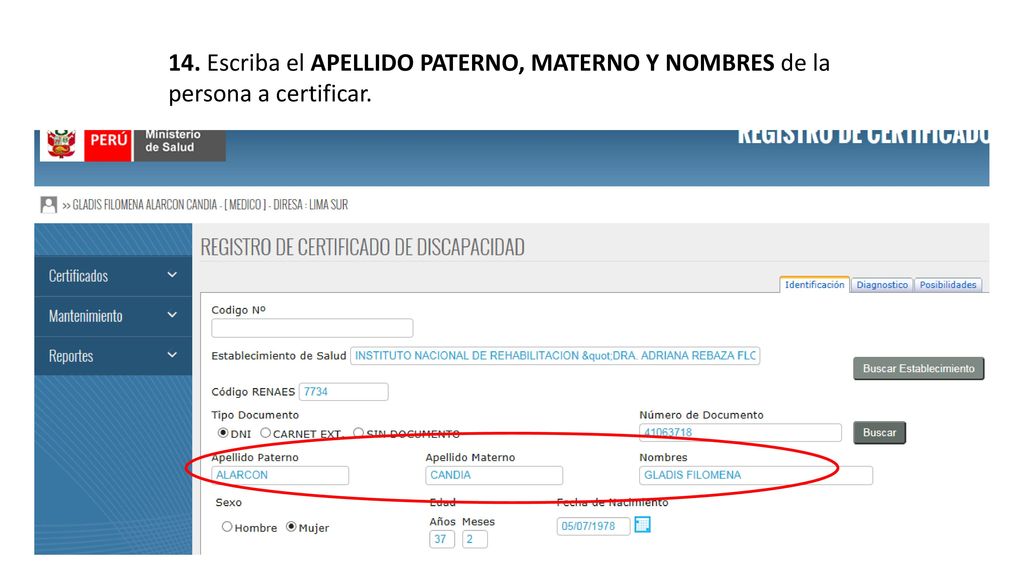Select the SIN DOCUMENTO option
Viewport: 1024px width, 576px height.
coord(359,433)
